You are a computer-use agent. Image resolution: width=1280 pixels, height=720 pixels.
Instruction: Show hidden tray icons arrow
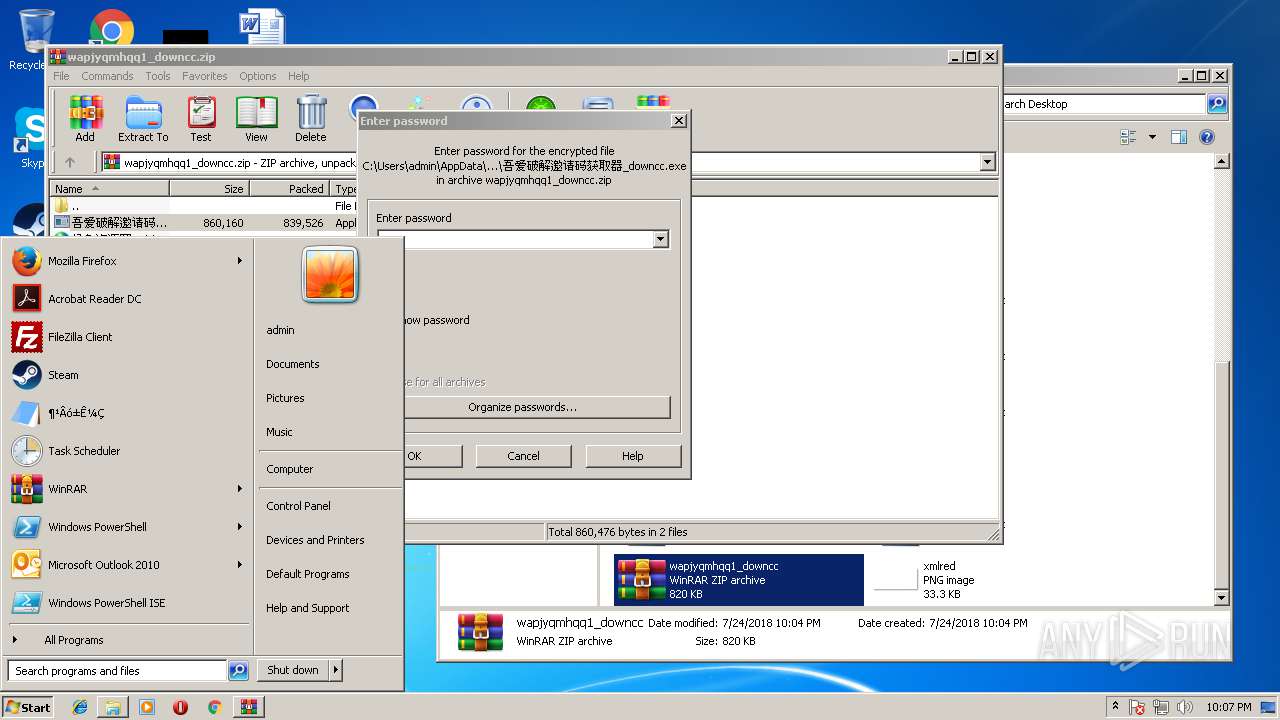click(1116, 707)
